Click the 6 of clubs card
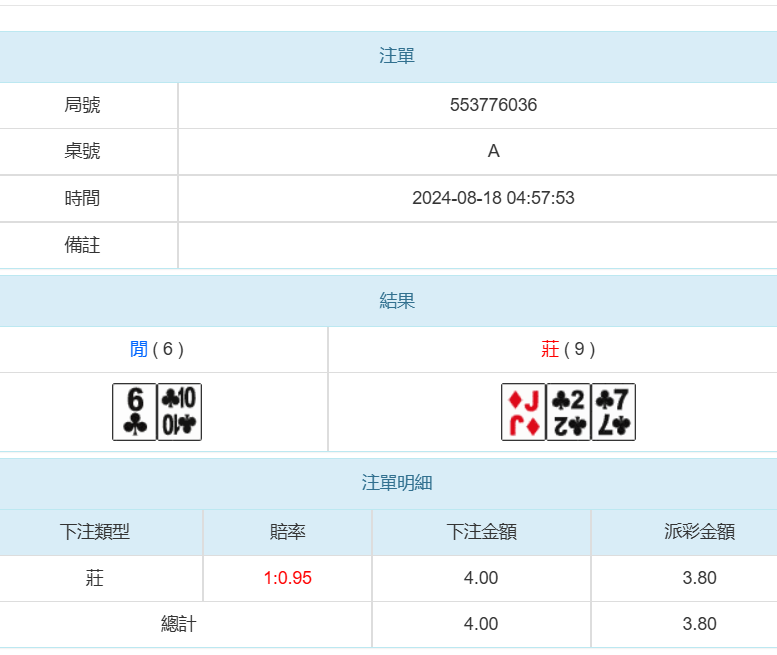This screenshot has width=777, height=655. 134,411
